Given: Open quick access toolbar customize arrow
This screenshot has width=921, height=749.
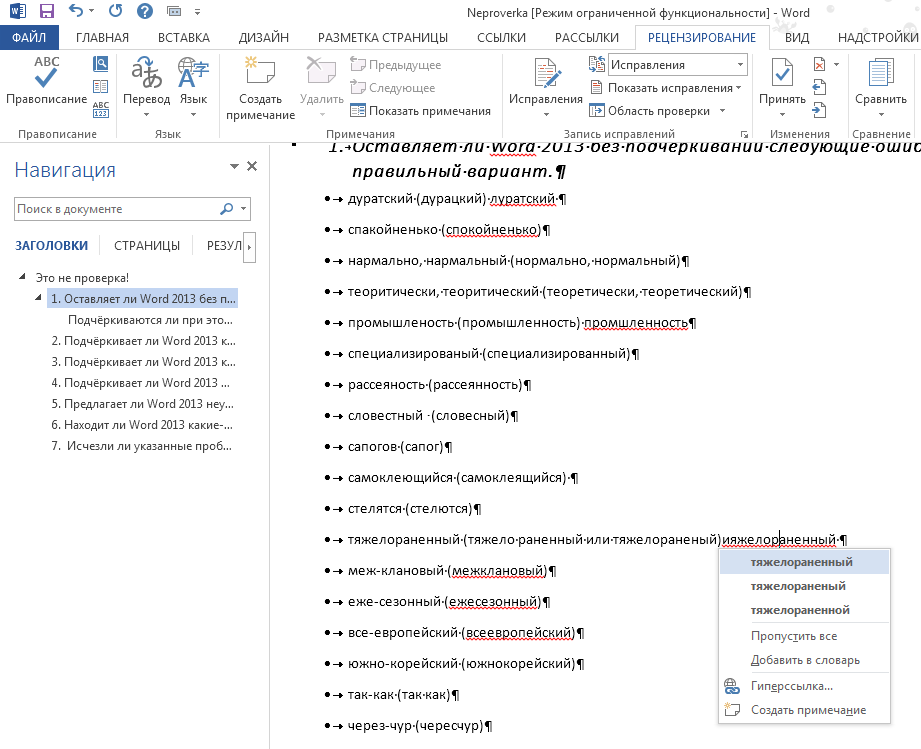Looking at the screenshot, I should [197, 11].
